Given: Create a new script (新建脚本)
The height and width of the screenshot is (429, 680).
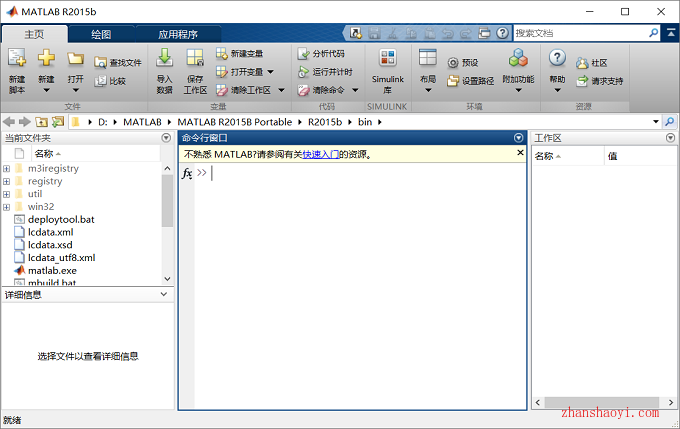Looking at the screenshot, I should point(17,71).
